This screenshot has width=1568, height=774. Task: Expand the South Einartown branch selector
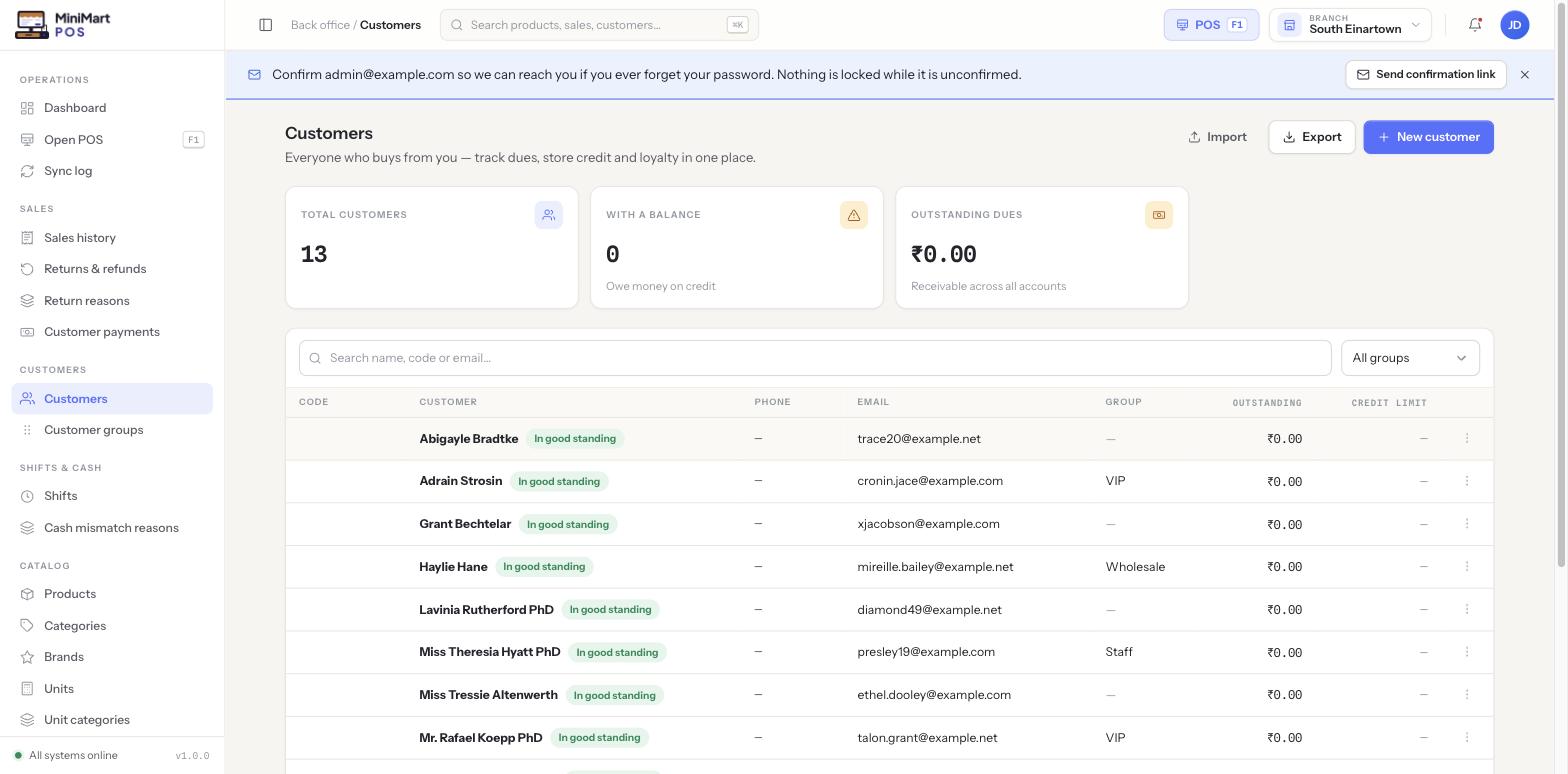pyautogui.click(x=1350, y=25)
